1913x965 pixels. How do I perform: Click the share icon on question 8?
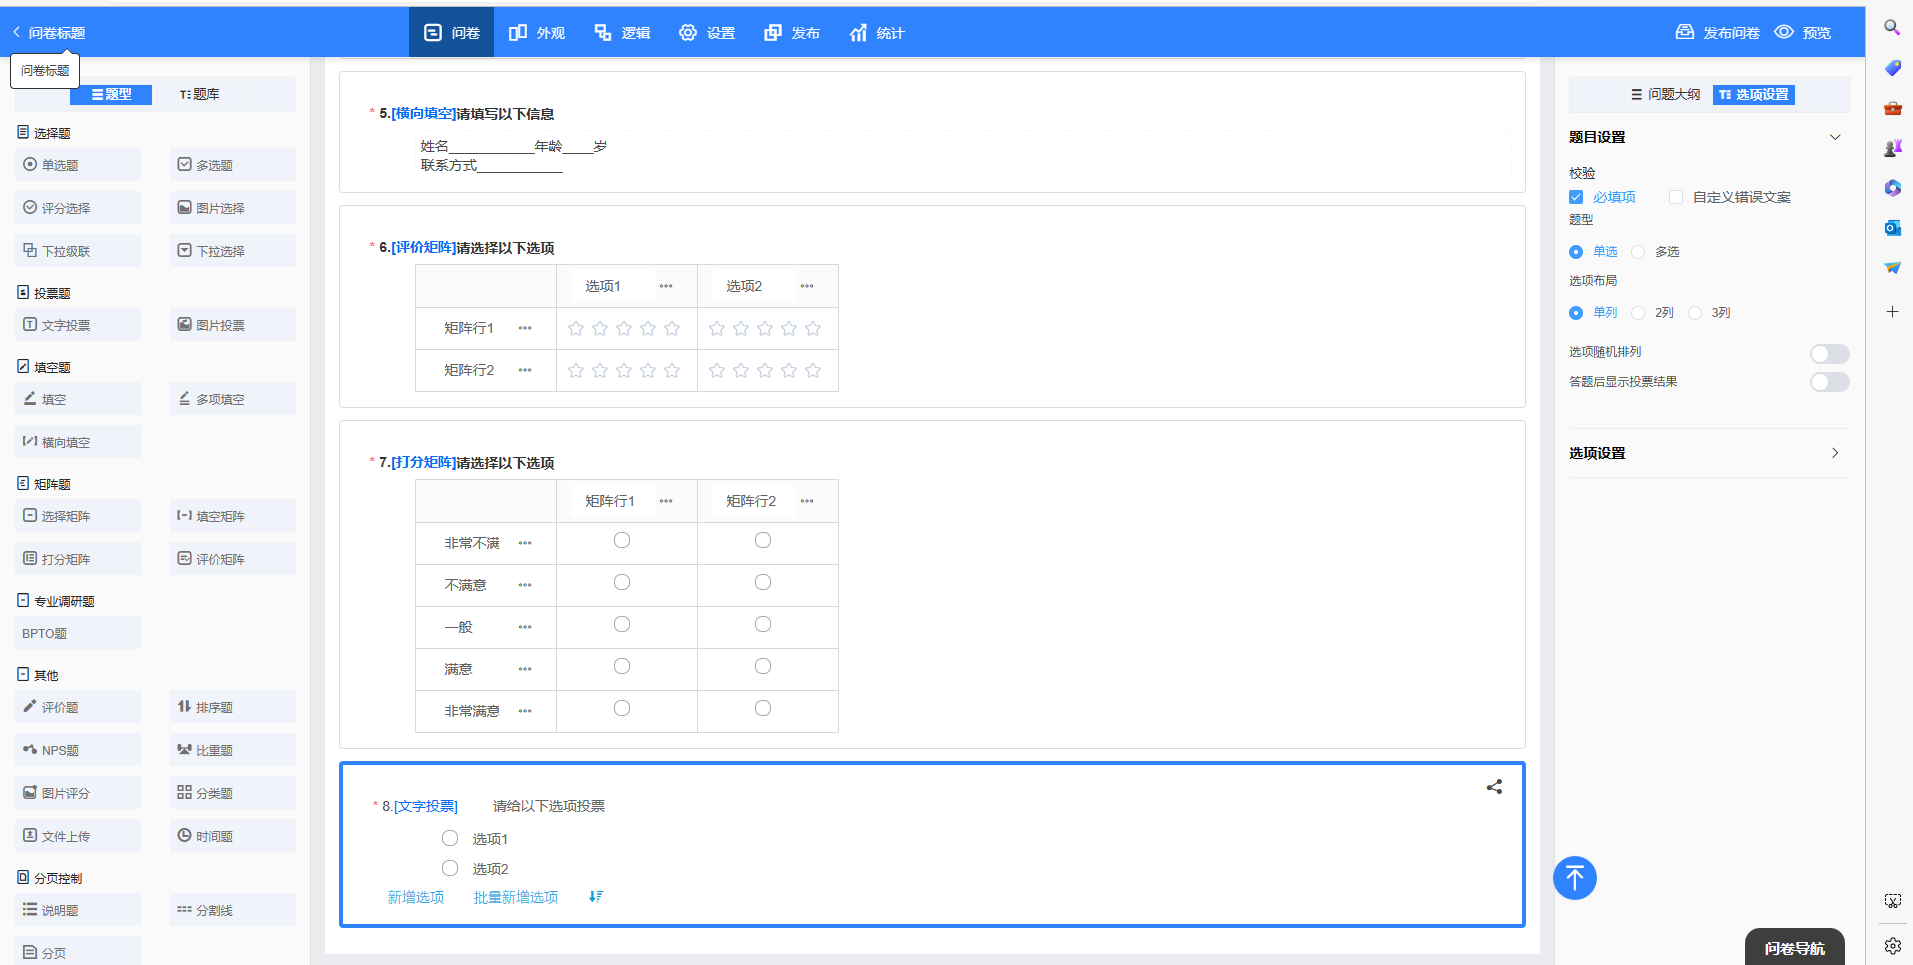pos(1494,787)
